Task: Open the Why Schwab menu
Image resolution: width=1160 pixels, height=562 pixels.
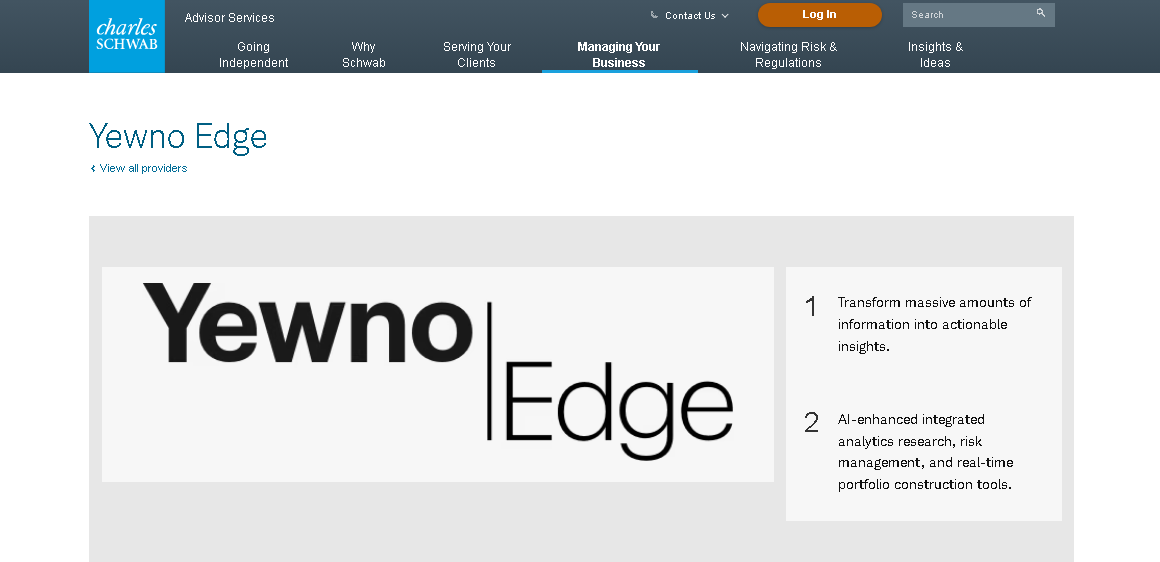Action: pos(363,55)
